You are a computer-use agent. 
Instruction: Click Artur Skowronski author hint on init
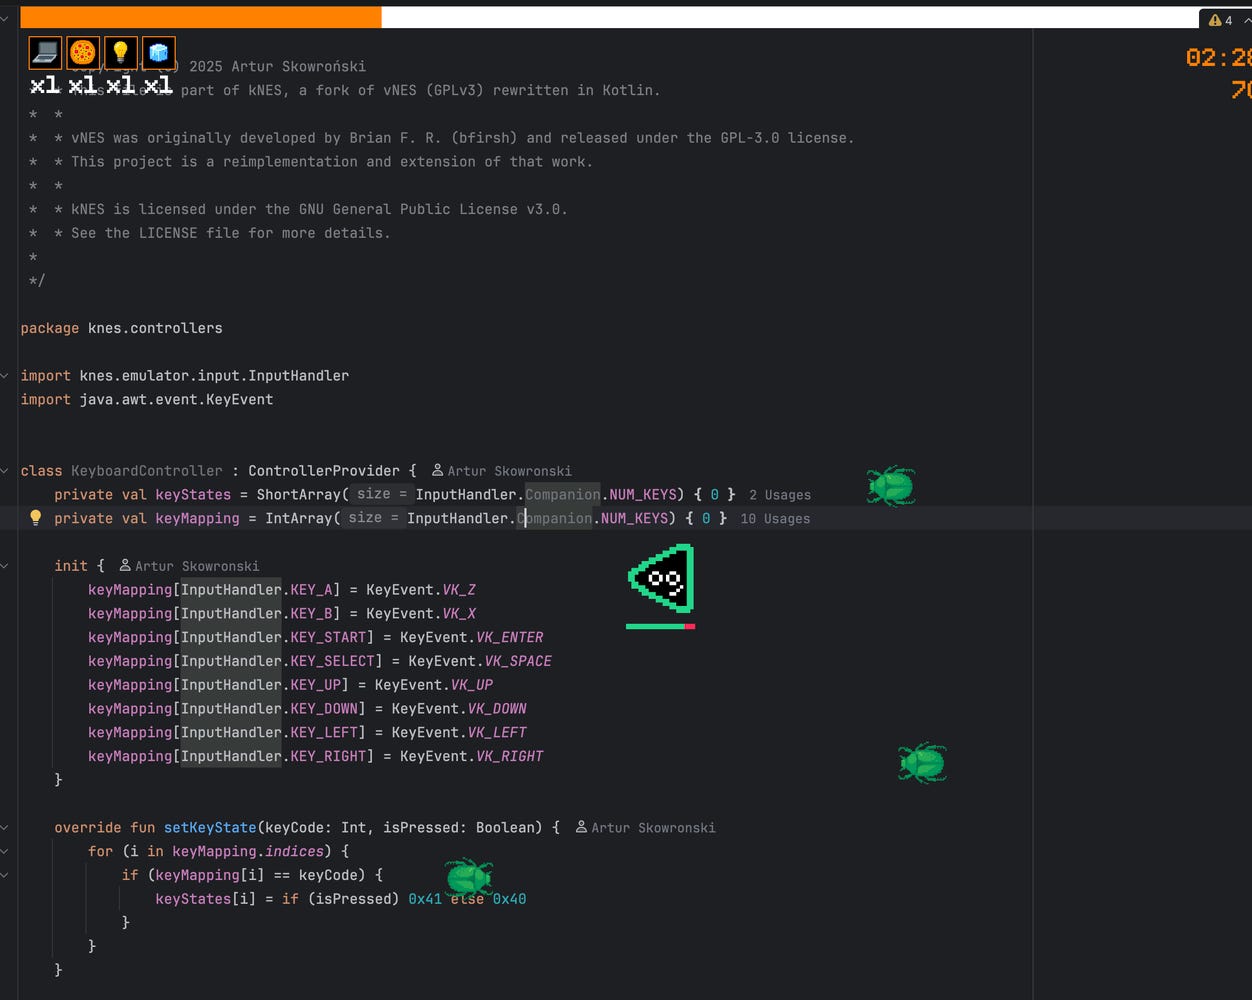(x=197, y=566)
